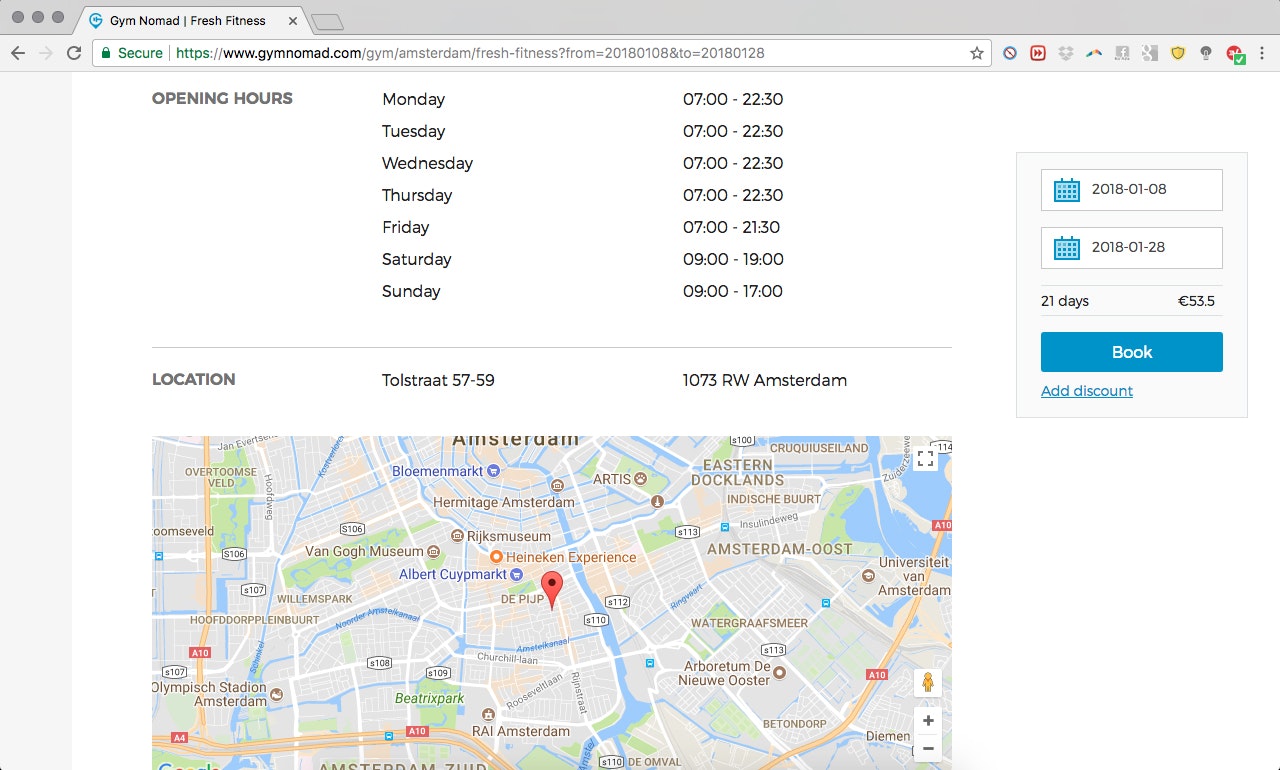Click the postcode 1073 RW Amsterdam
1280x770 pixels.
[765, 380]
